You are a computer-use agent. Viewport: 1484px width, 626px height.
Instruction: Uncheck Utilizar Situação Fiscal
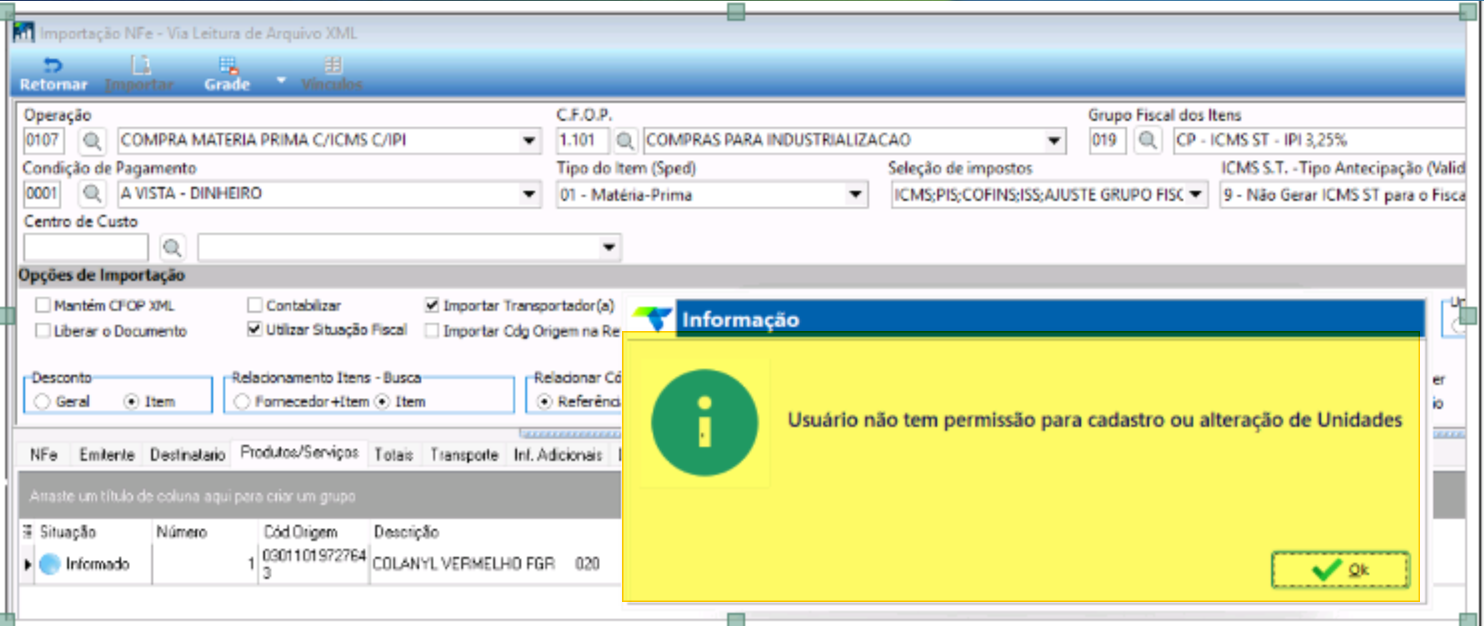click(x=255, y=329)
